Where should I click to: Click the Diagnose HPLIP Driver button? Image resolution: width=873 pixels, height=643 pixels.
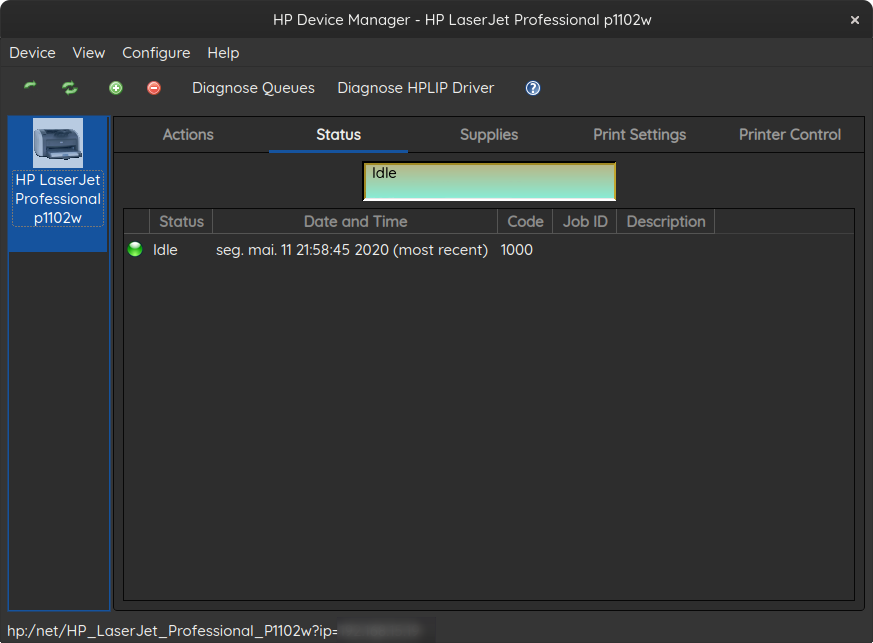415,88
